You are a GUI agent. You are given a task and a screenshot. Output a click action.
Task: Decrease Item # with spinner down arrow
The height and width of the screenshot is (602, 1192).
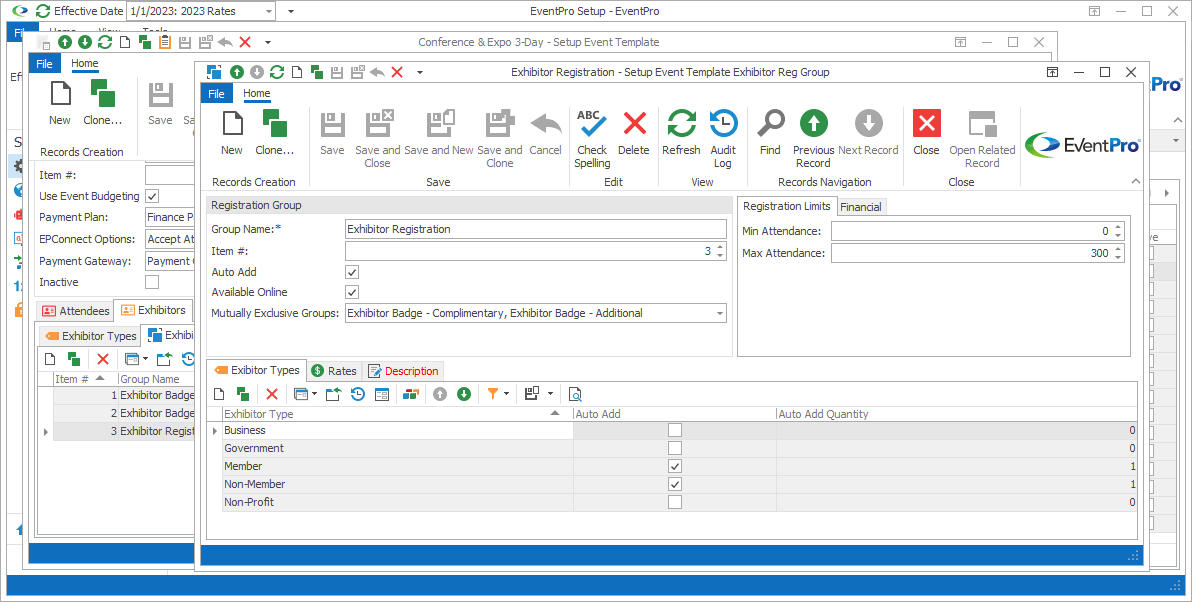point(720,255)
